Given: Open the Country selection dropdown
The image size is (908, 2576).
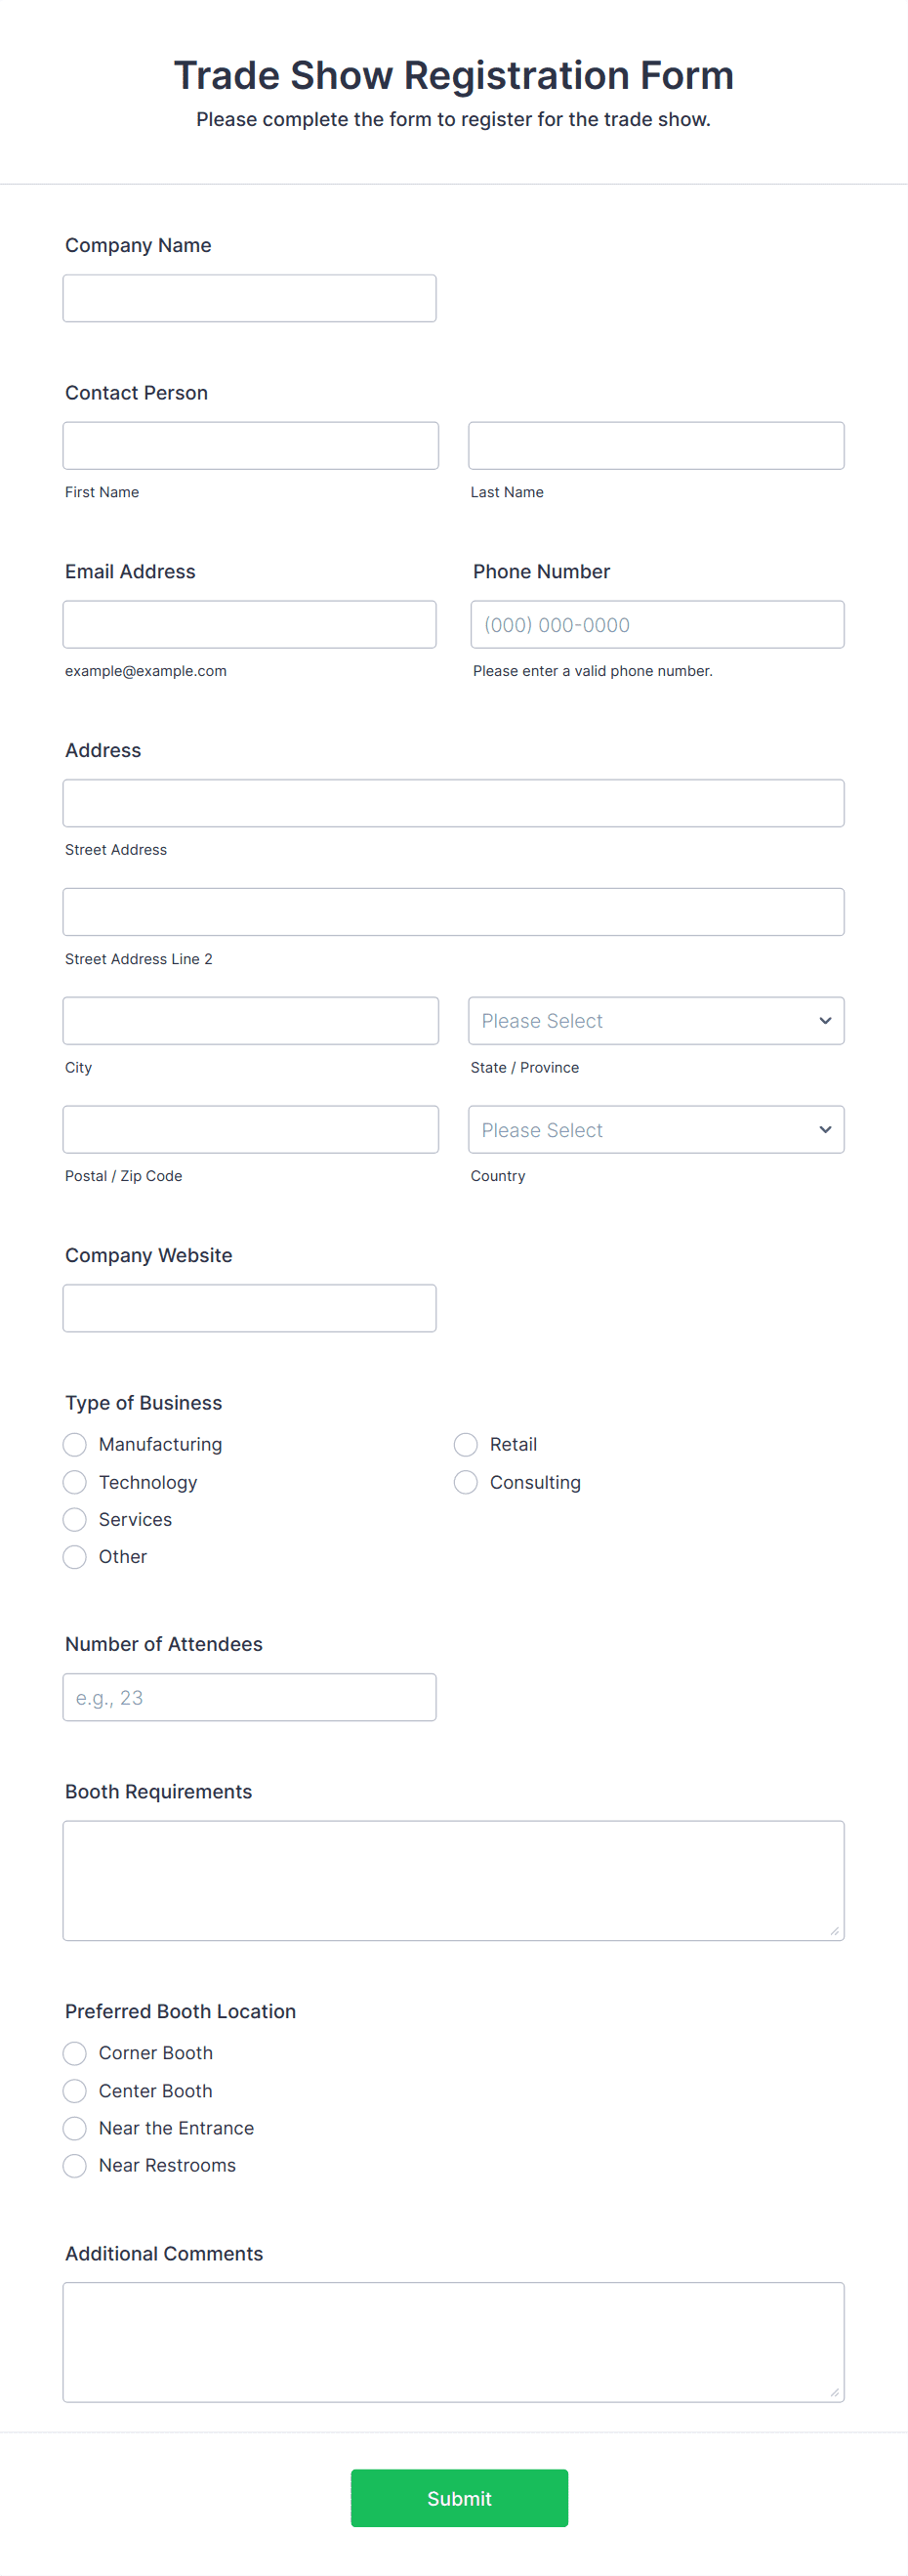Looking at the screenshot, I should [655, 1129].
